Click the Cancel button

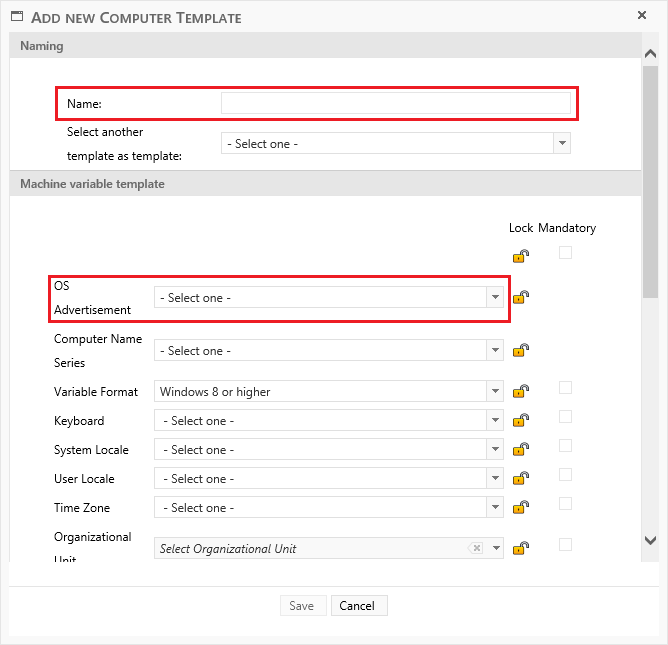(x=357, y=606)
